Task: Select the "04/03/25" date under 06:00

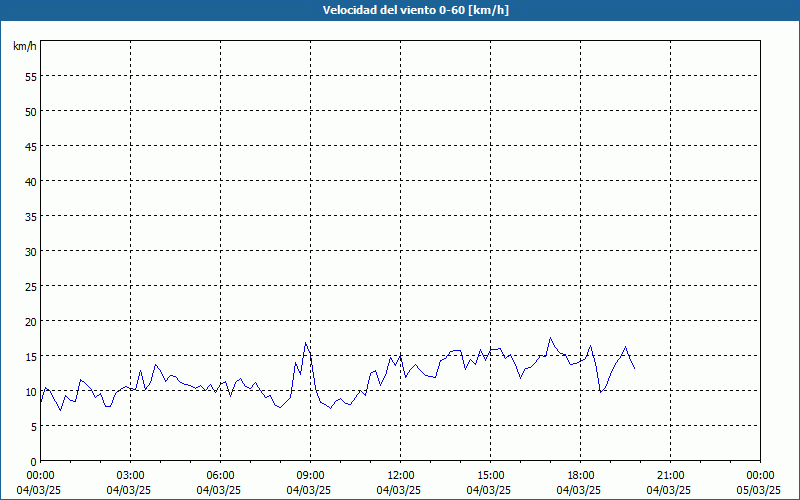Action: [x=218, y=490]
